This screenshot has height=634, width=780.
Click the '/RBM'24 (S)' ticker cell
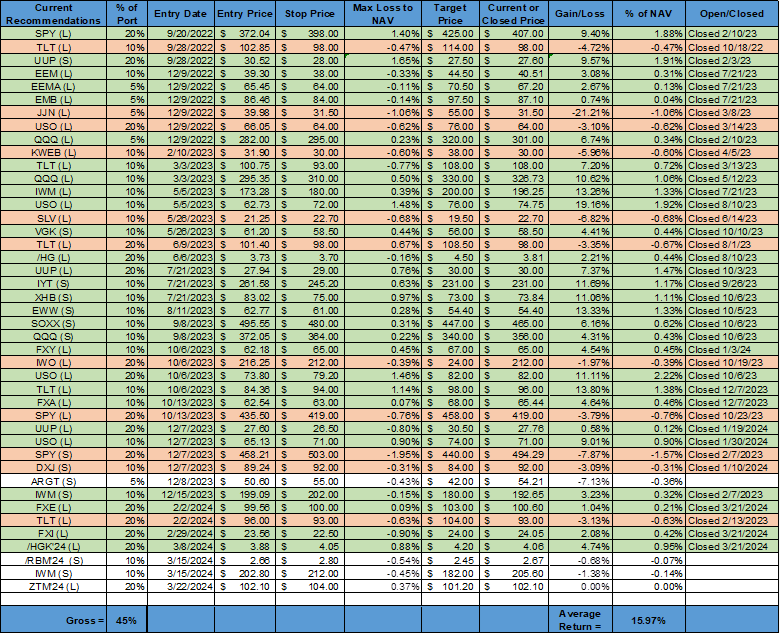pos(53,560)
